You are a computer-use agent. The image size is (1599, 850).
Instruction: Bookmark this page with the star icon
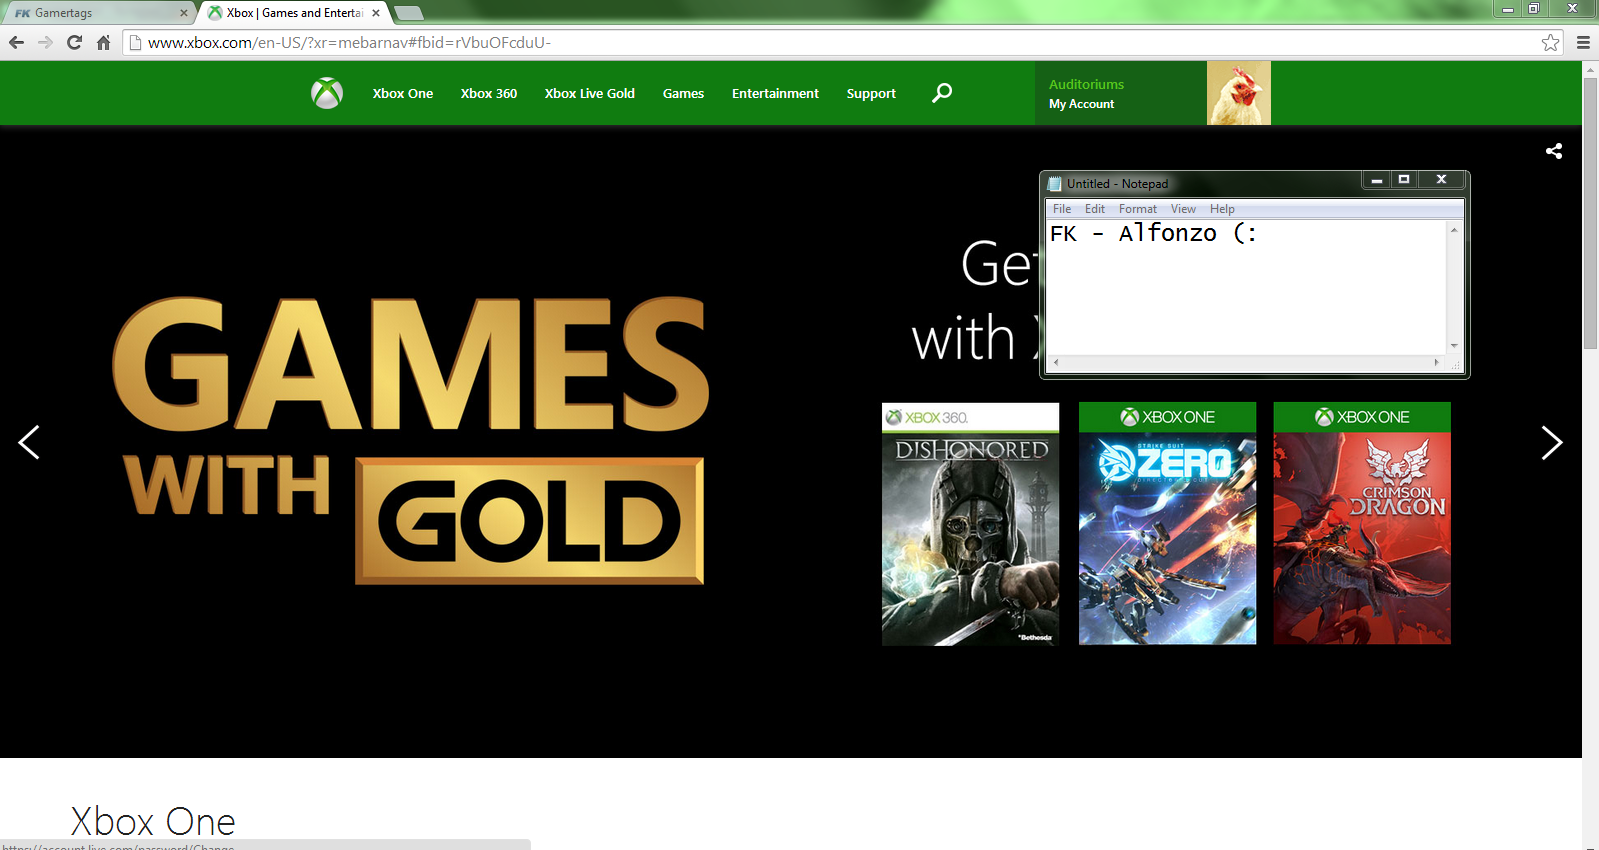pyautogui.click(x=1550, y=42)
